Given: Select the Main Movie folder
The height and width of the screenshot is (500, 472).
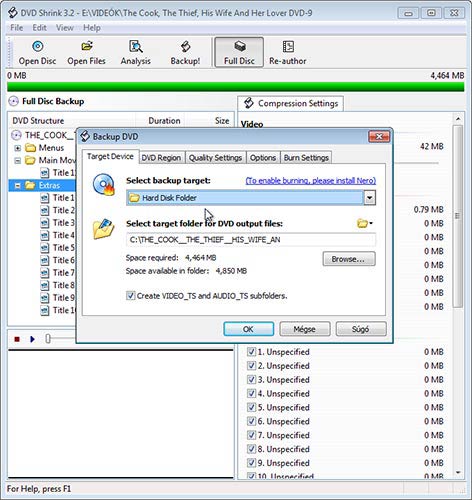Looking at the screenshot, I should 51,160.
